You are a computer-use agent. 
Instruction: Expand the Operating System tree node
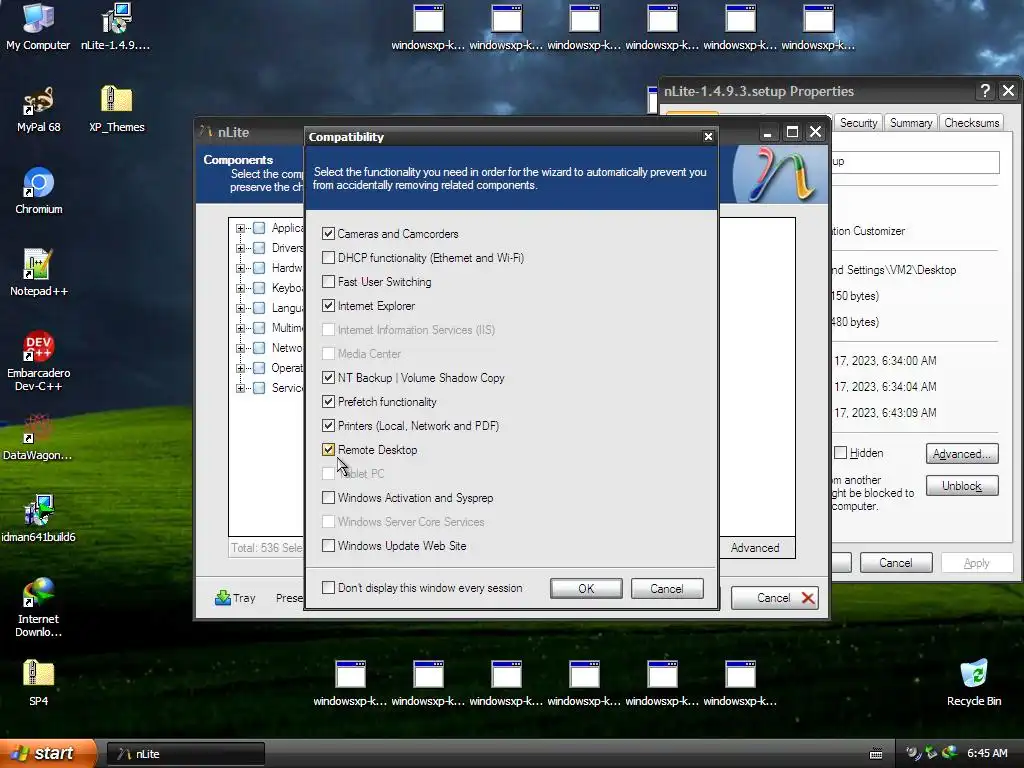tap(240, 368)
